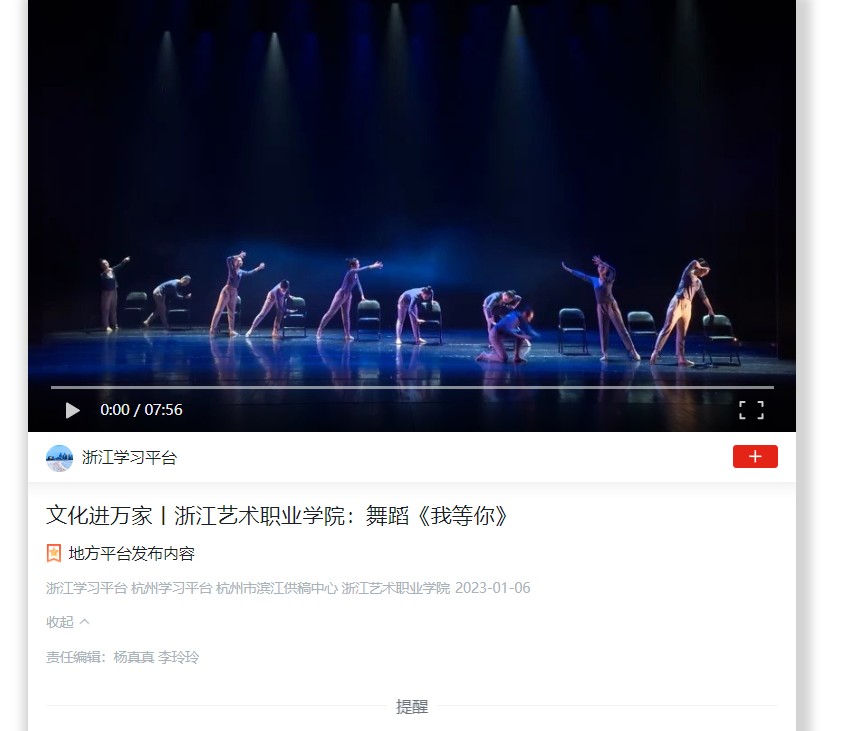
Task: Select editor name 杨真真
Action: coord(134,657)
